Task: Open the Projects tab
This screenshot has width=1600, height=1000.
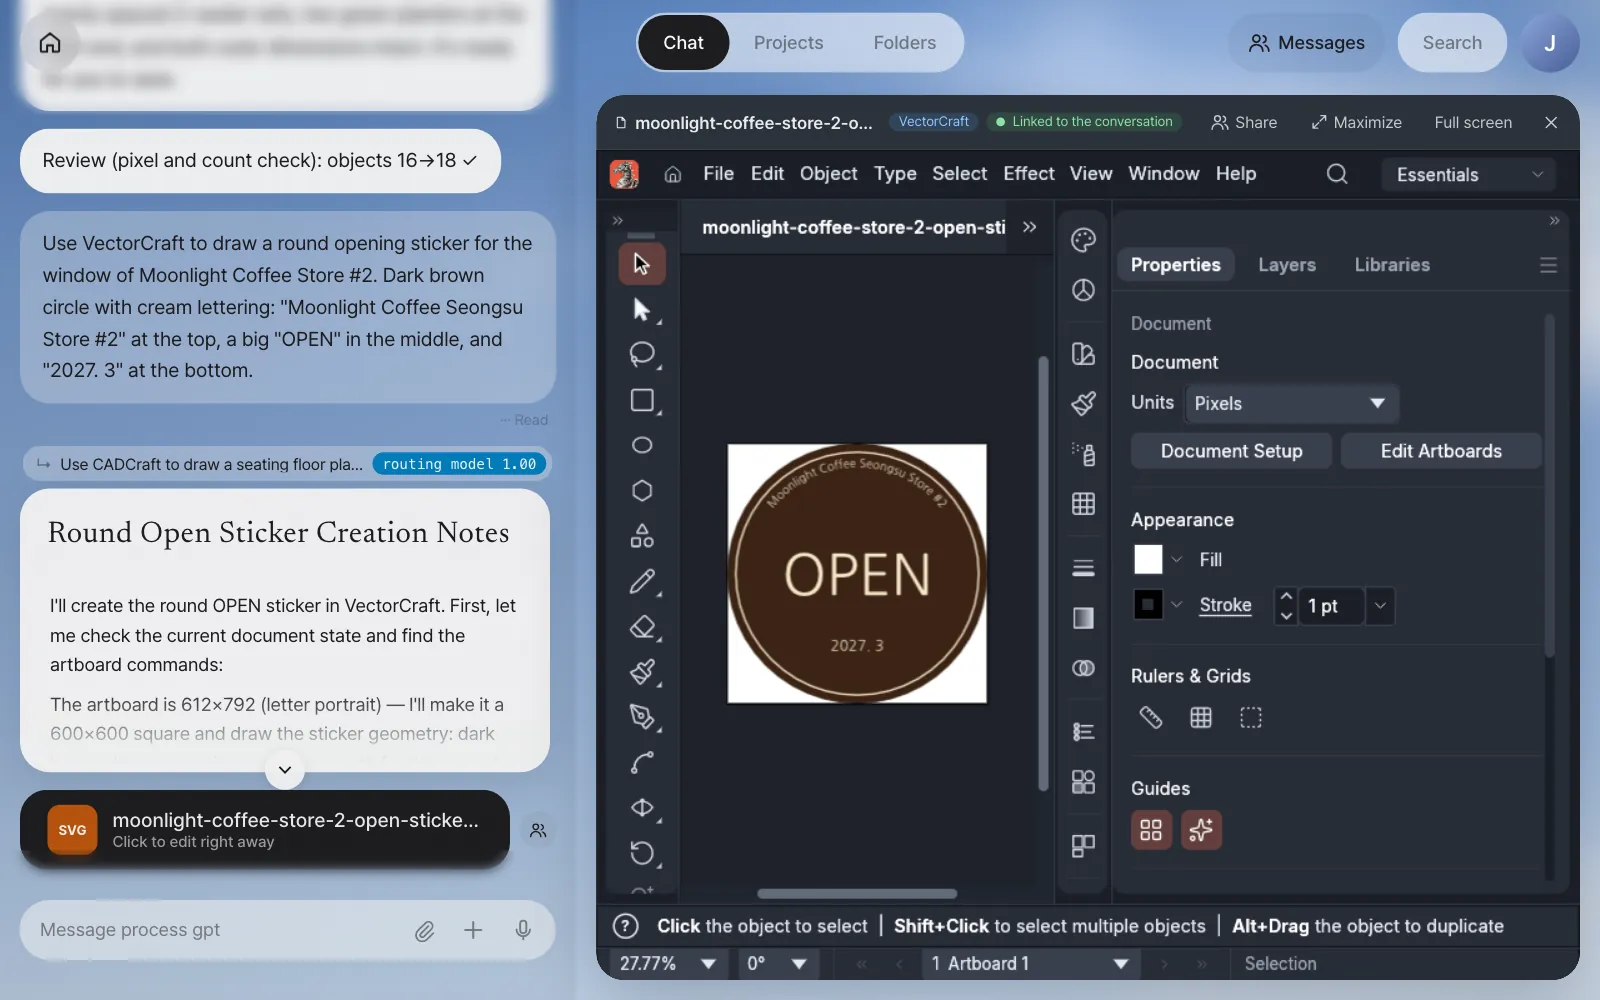Action: coord(789,43)
